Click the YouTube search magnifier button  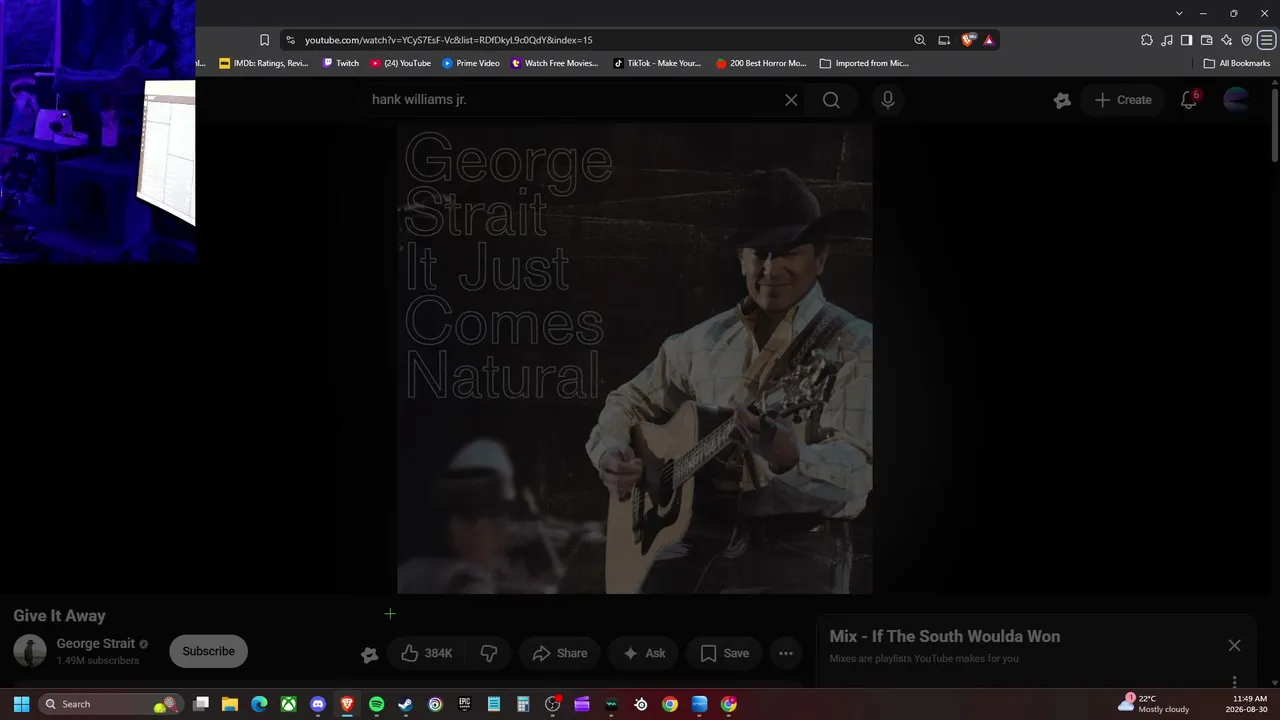pos(831,100)
